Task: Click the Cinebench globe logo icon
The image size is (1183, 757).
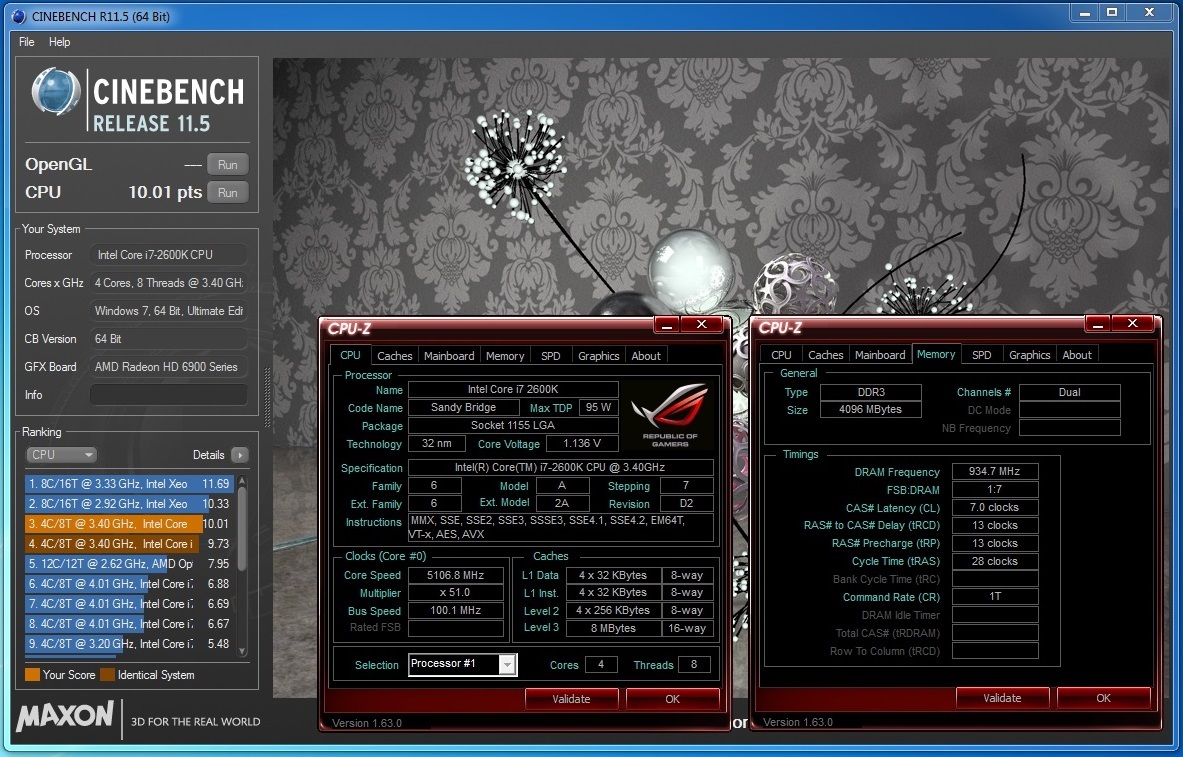Action: [x=56, y=91]
